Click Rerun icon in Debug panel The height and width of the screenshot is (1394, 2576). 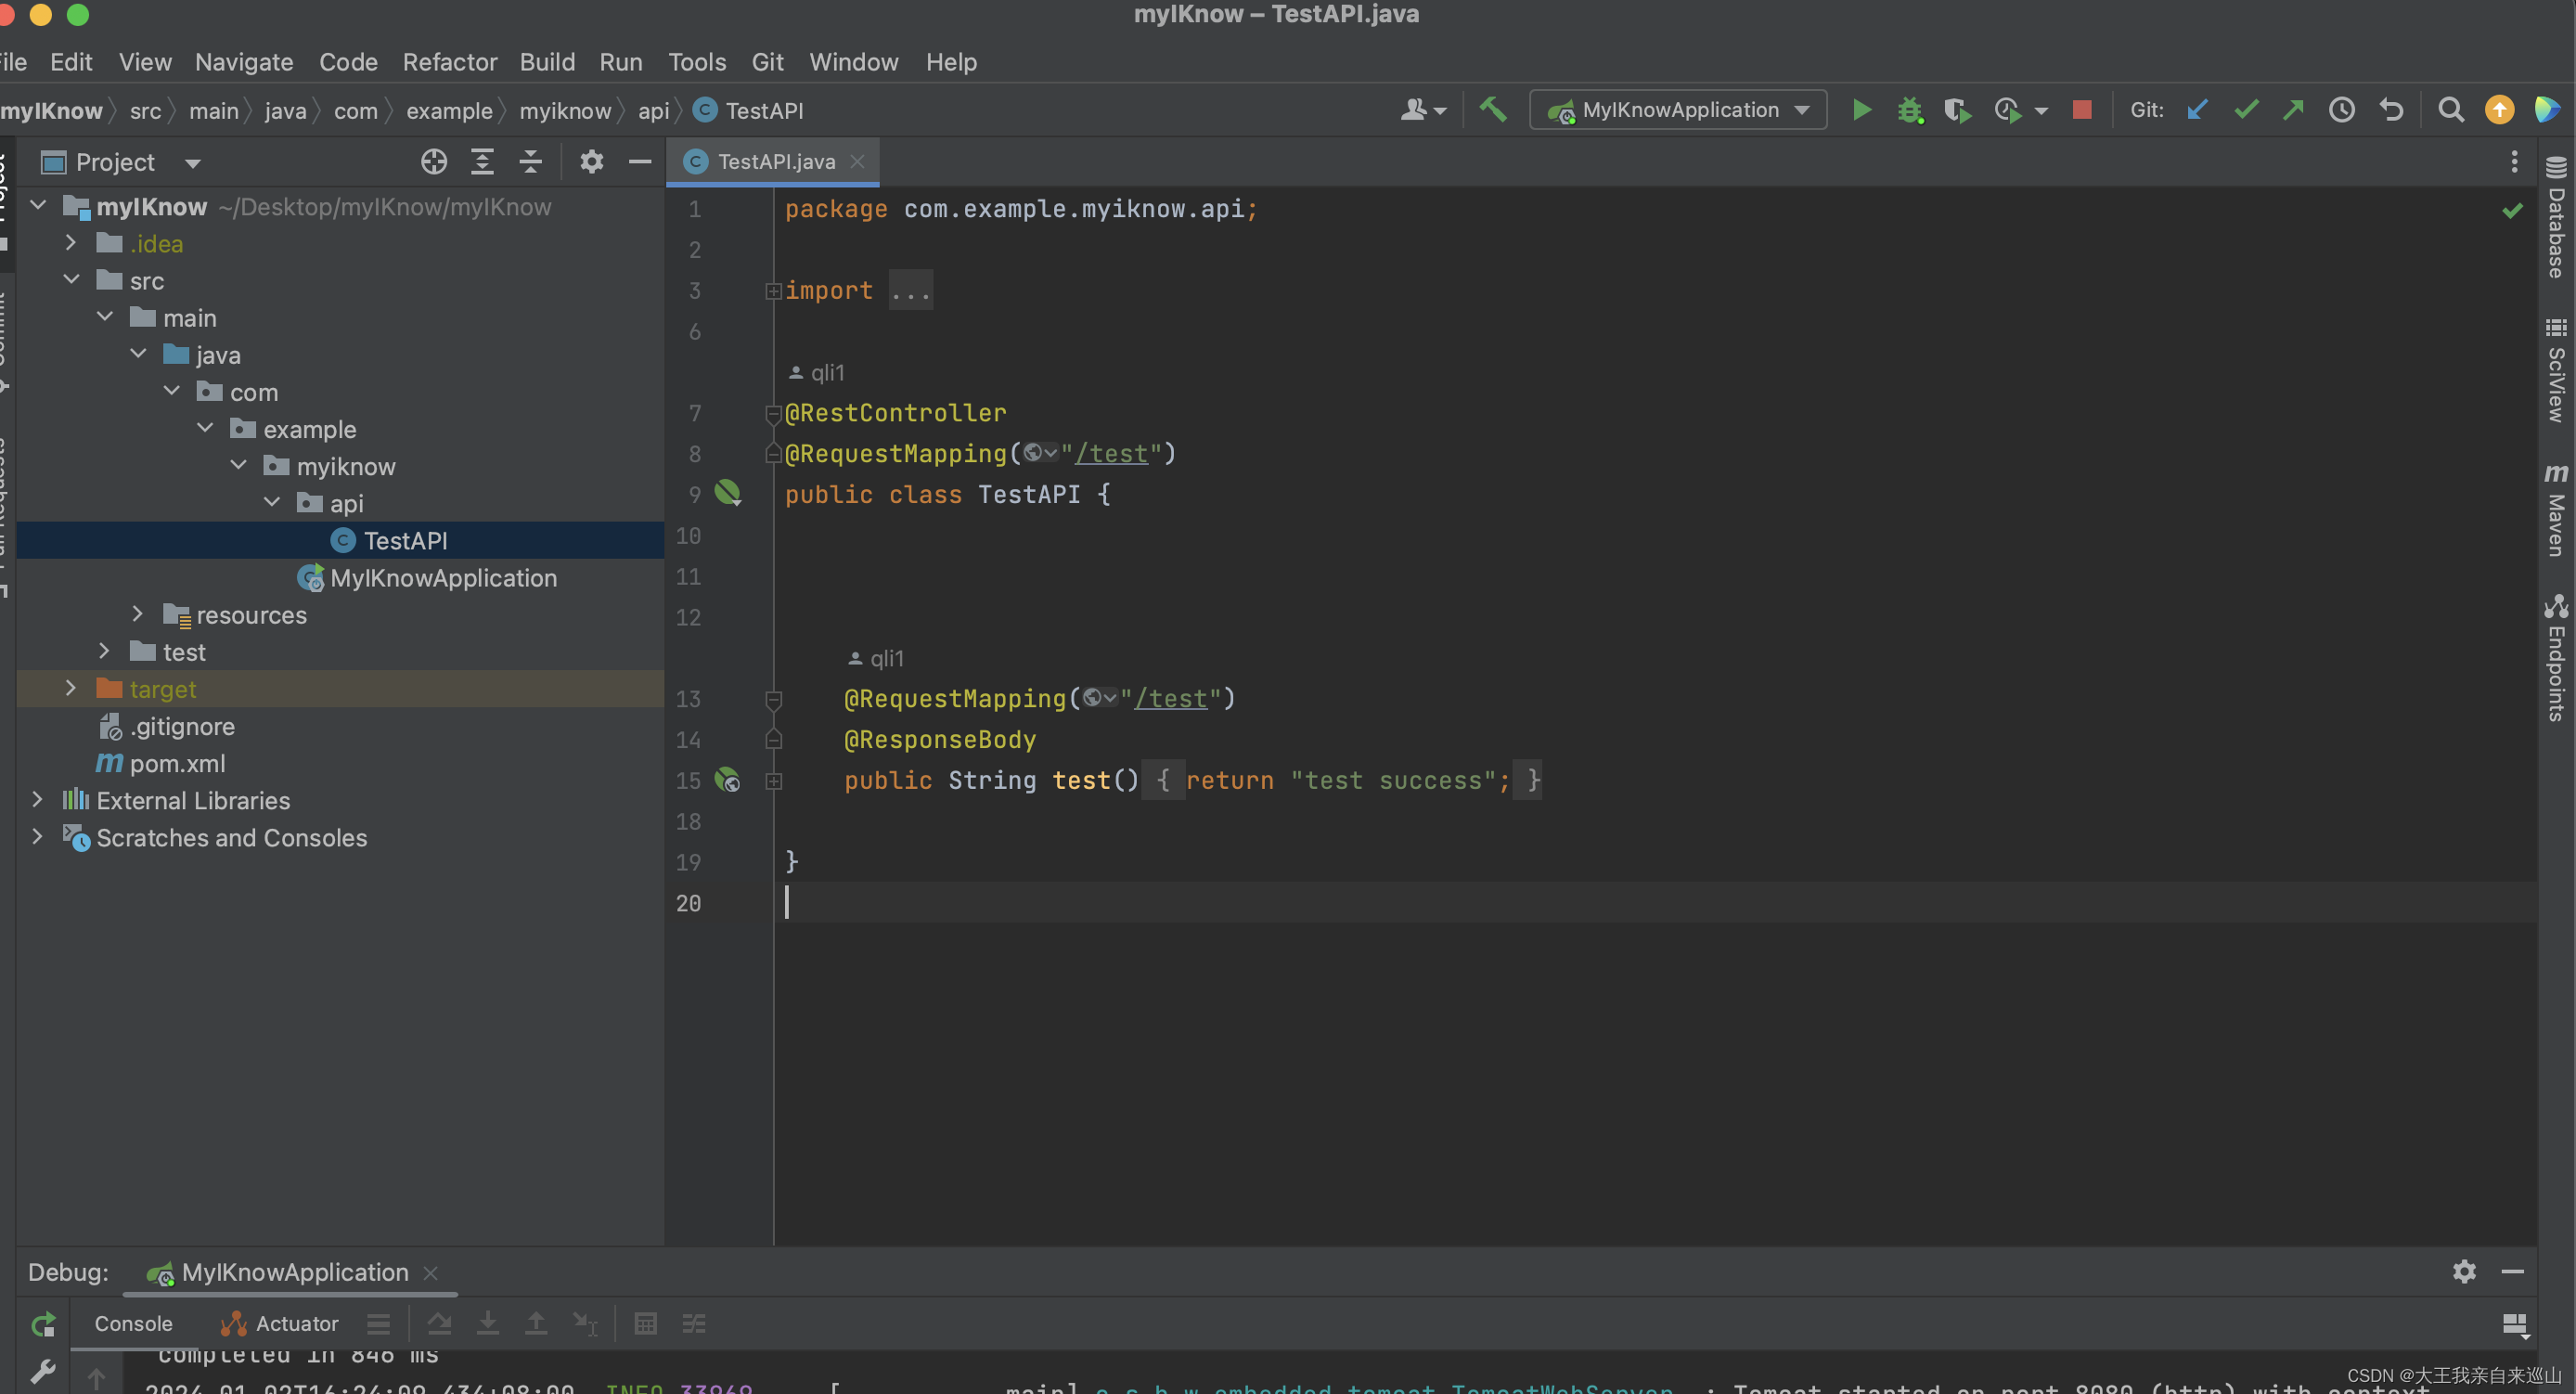pyautogui.click(x=43, y=1324)
